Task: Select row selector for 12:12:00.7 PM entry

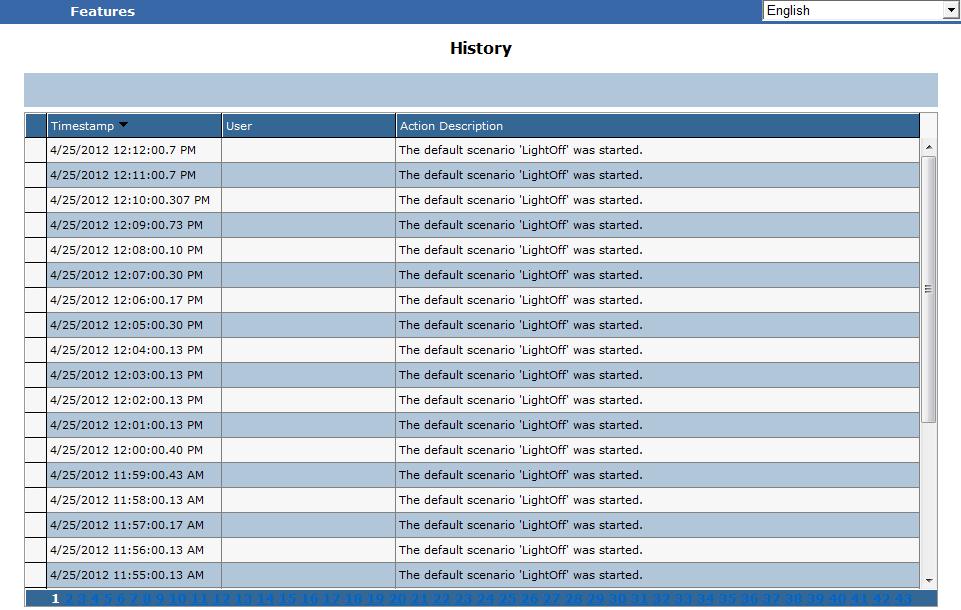Action: (x=36, y=150)
